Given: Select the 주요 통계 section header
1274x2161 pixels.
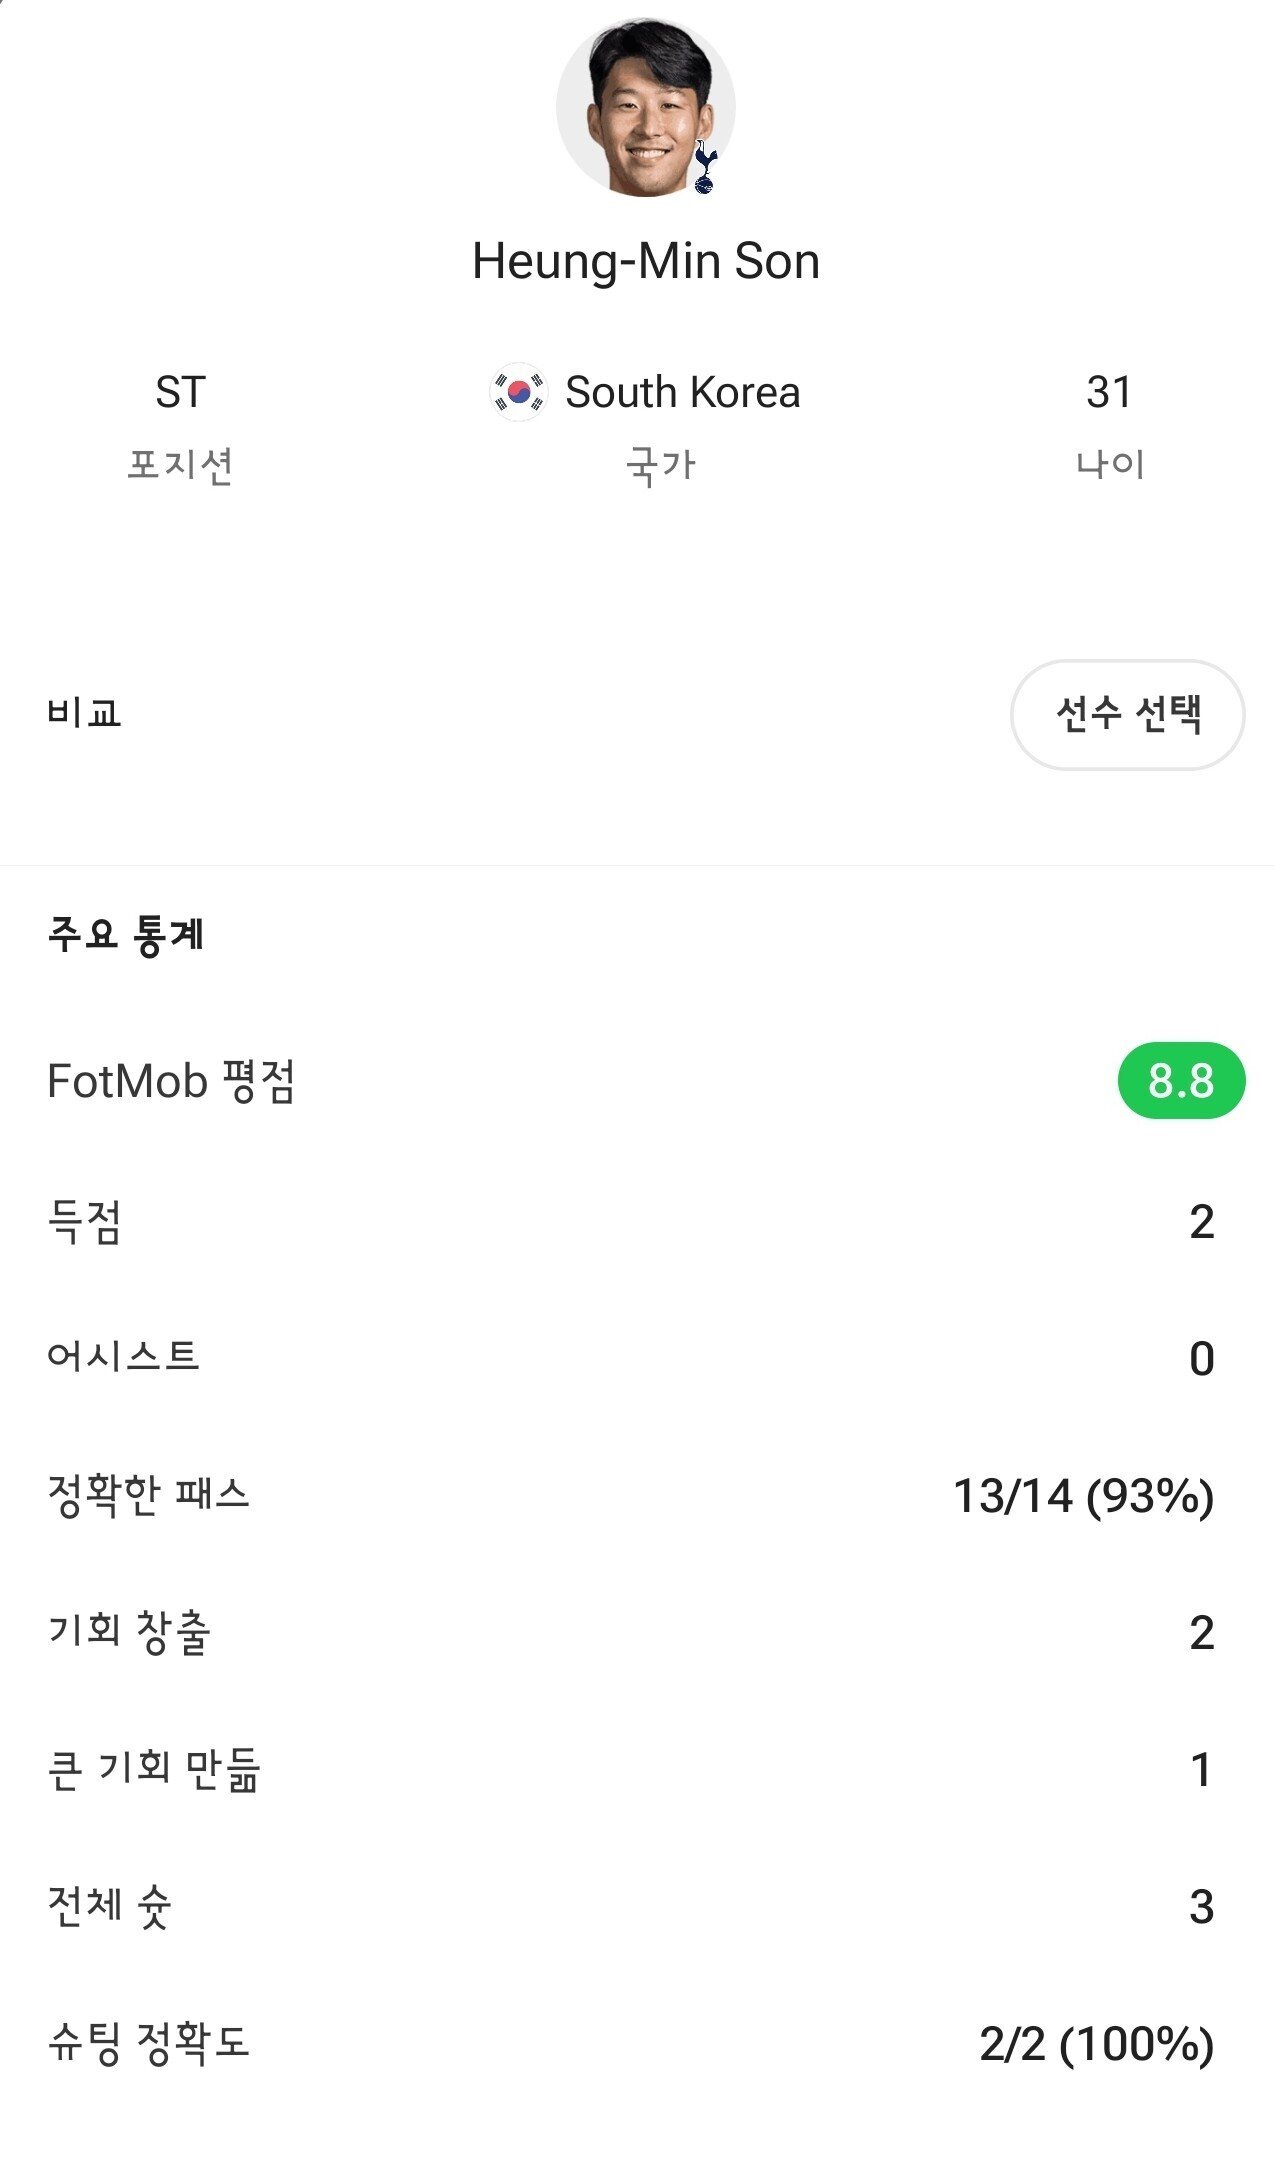Looking at the screenshot, I should (x=126, y=934).
